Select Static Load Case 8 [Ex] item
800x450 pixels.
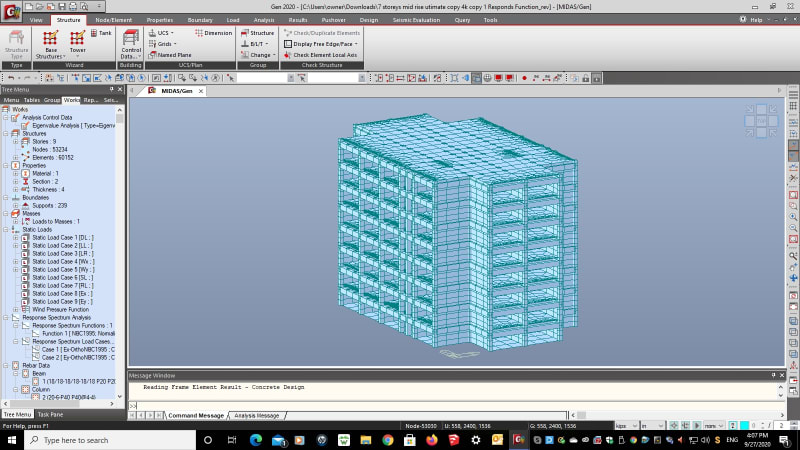[x=62, y=294]
